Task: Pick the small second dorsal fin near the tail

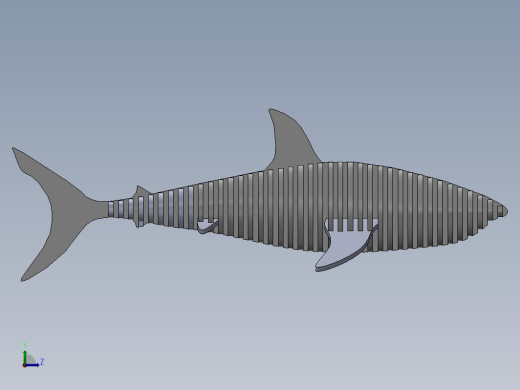Action: click(141, 192)
